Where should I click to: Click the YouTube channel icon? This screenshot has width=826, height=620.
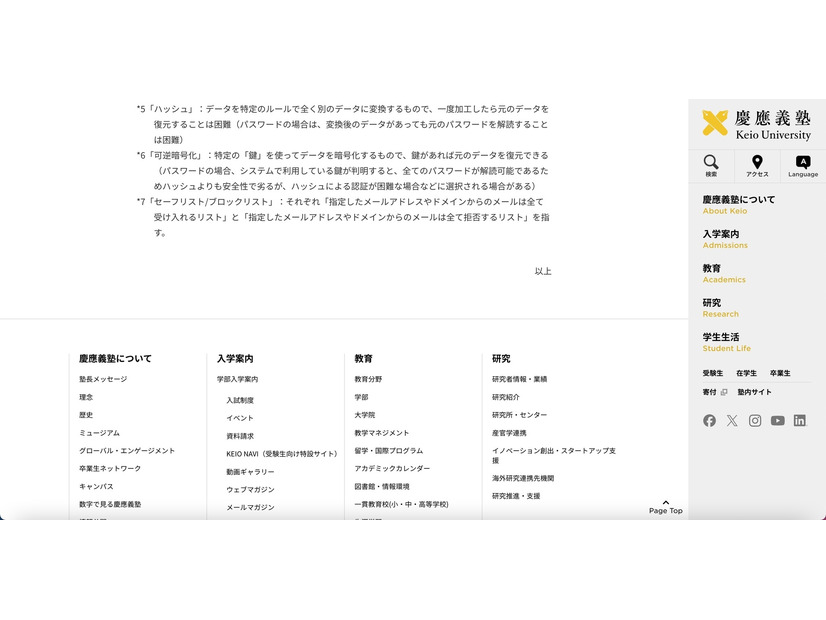click(778, 420)
